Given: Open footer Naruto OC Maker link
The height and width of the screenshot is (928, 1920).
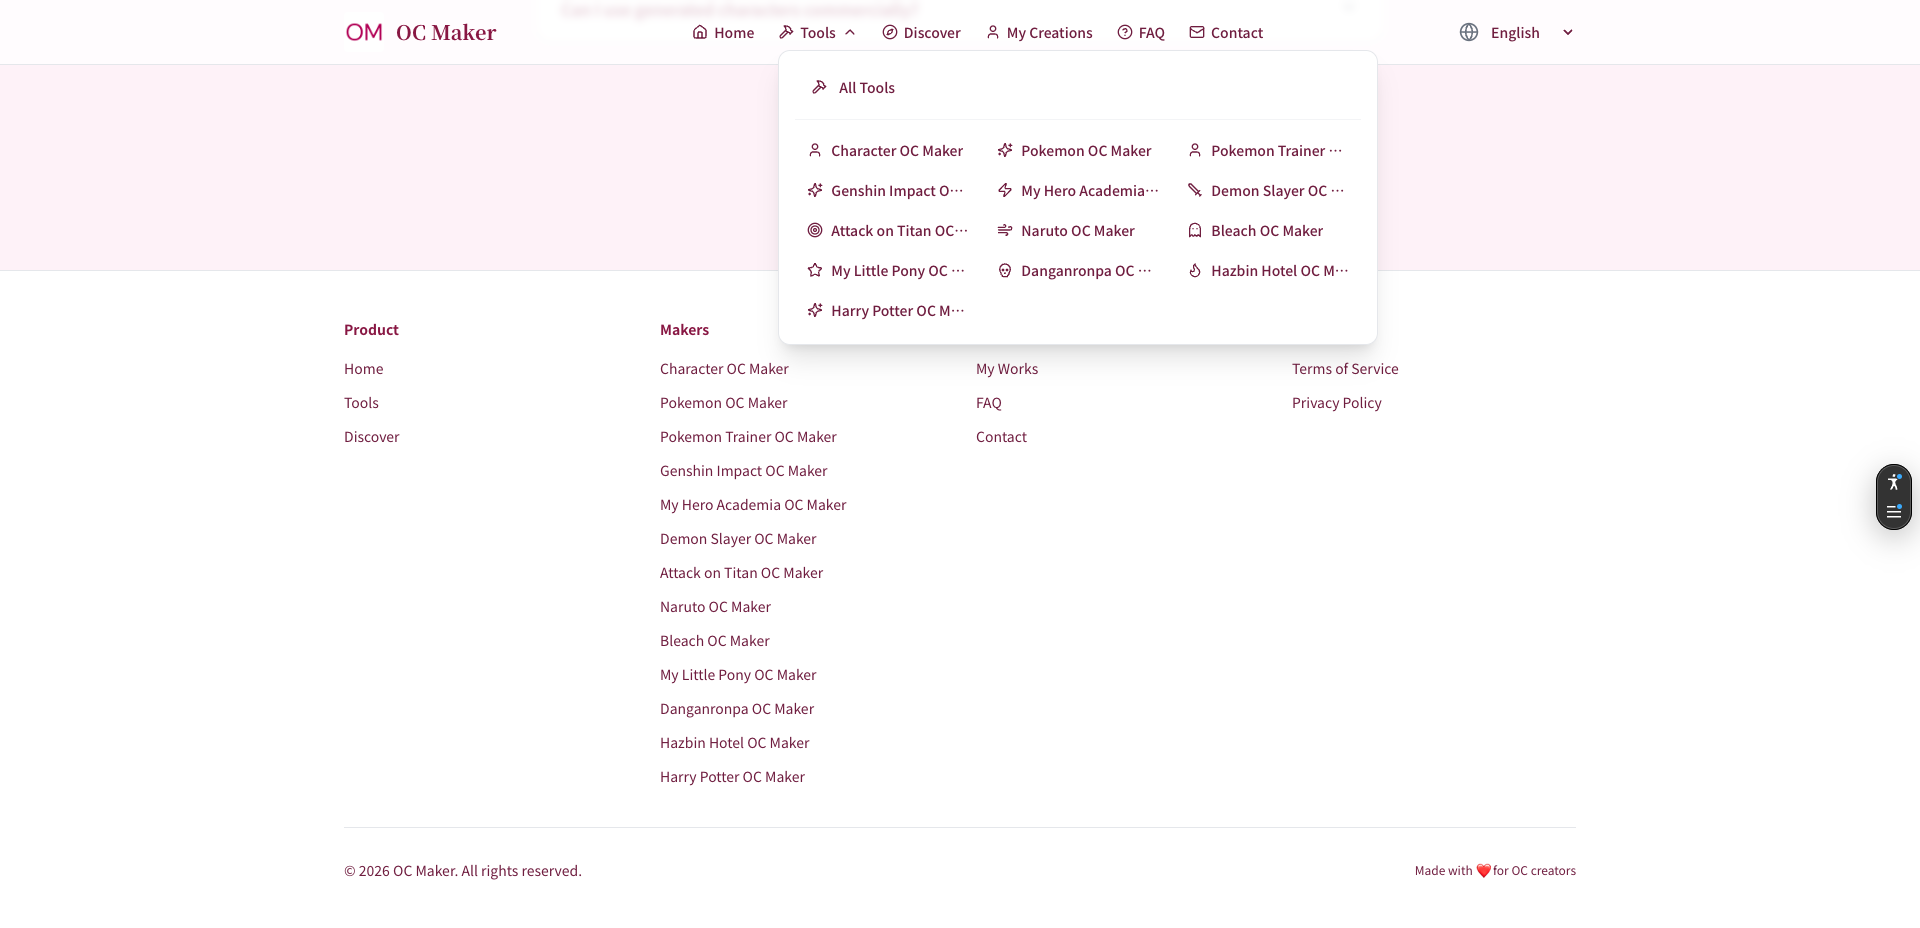Looking at the screenshot, I should [x=715, y=606].
